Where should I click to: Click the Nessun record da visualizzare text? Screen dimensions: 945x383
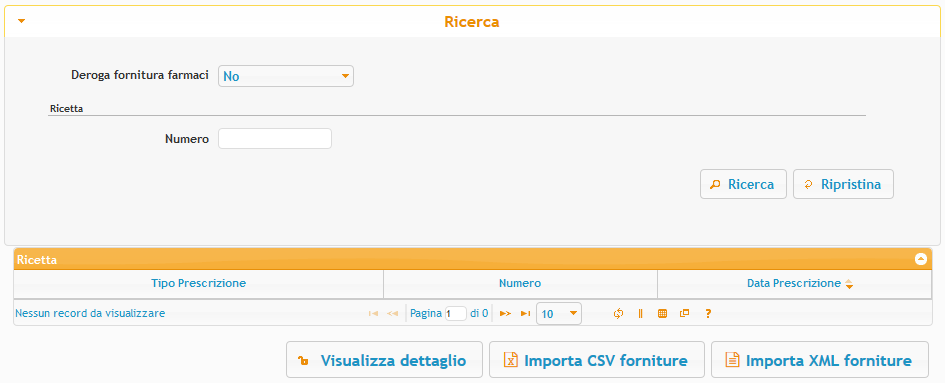click(x=90, y=313)
